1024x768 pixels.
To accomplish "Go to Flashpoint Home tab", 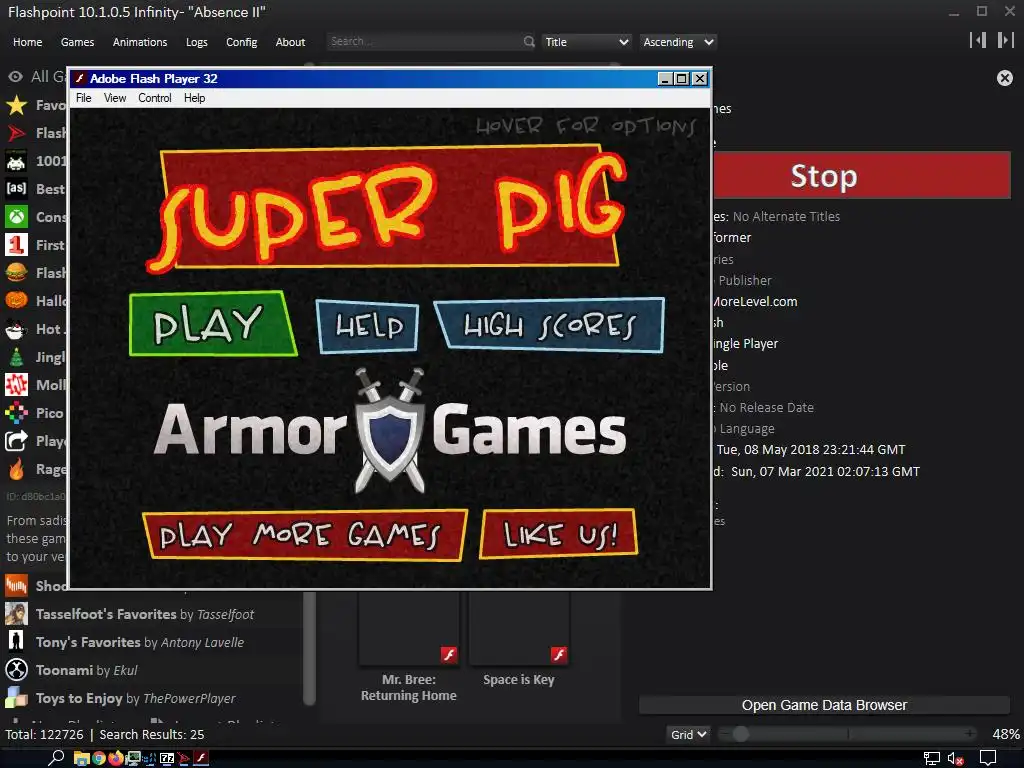I will (27, 42).
